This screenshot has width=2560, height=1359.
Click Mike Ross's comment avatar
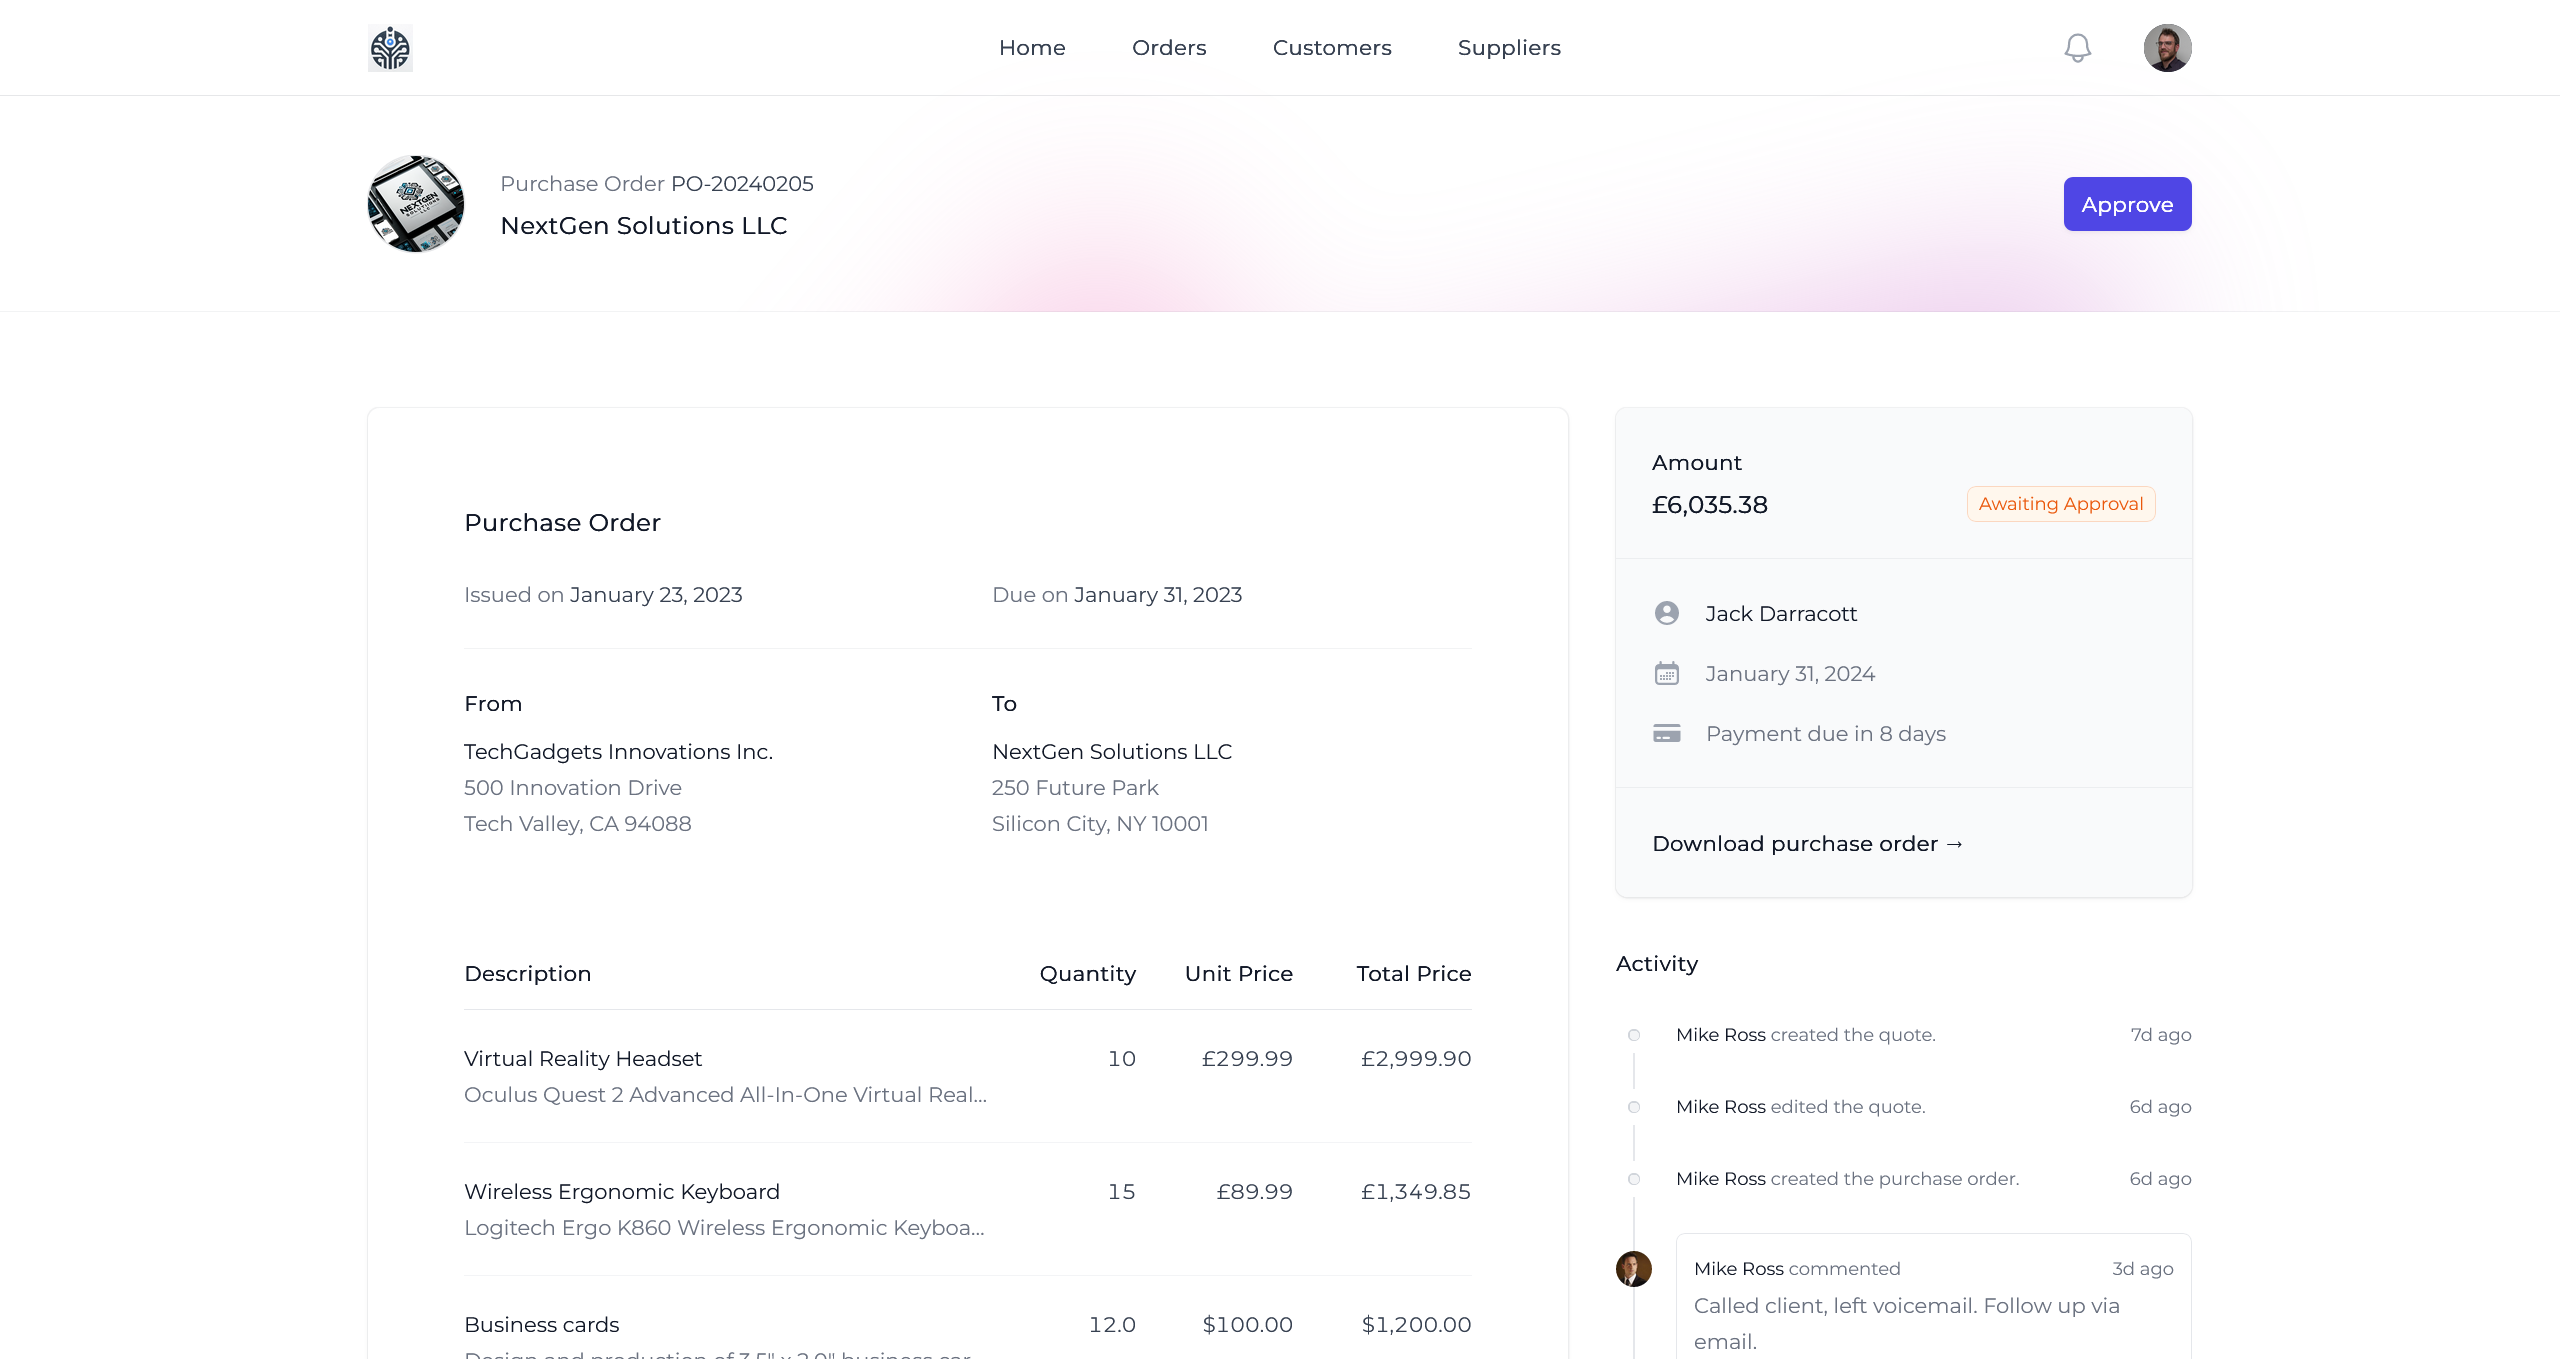(1633, 1269)
